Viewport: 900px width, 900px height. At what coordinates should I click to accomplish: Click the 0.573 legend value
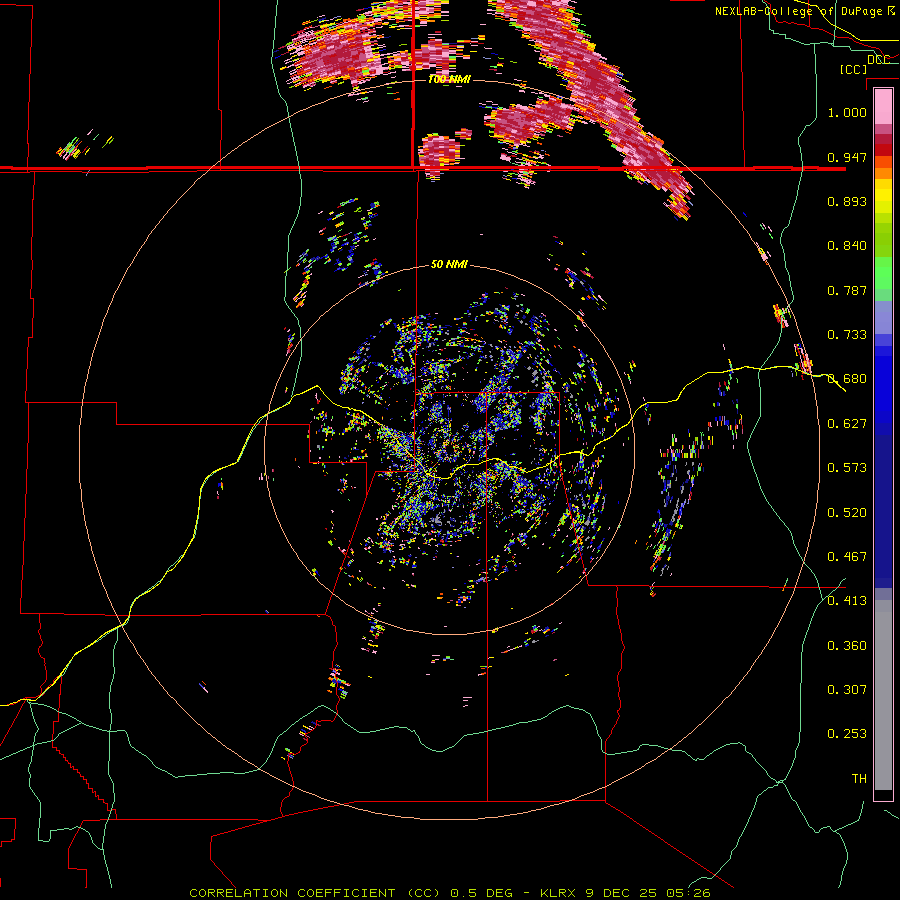tap(847, 467)
